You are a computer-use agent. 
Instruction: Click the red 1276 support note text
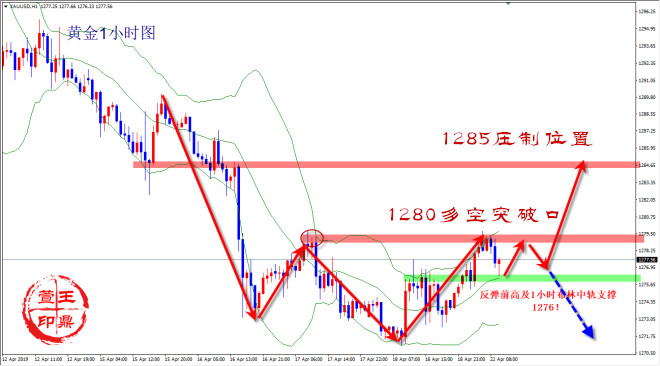click(548, 301)
